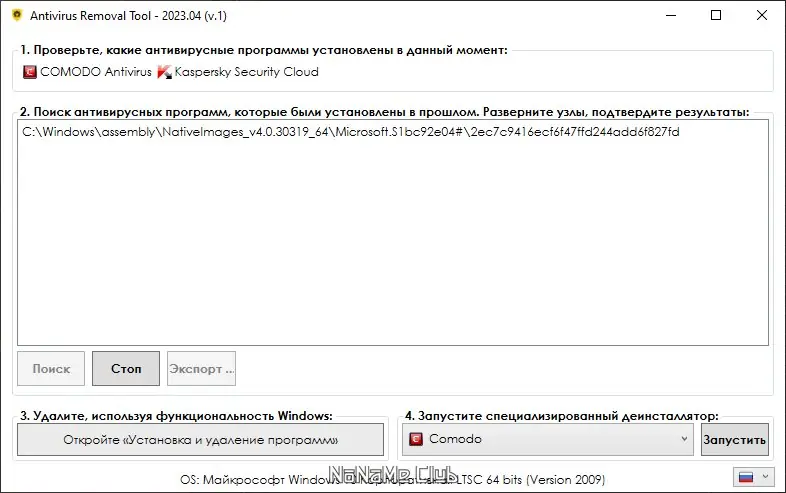Click the C:\Windows\assembly path entry
786x493 pixels.
point(350,132)
